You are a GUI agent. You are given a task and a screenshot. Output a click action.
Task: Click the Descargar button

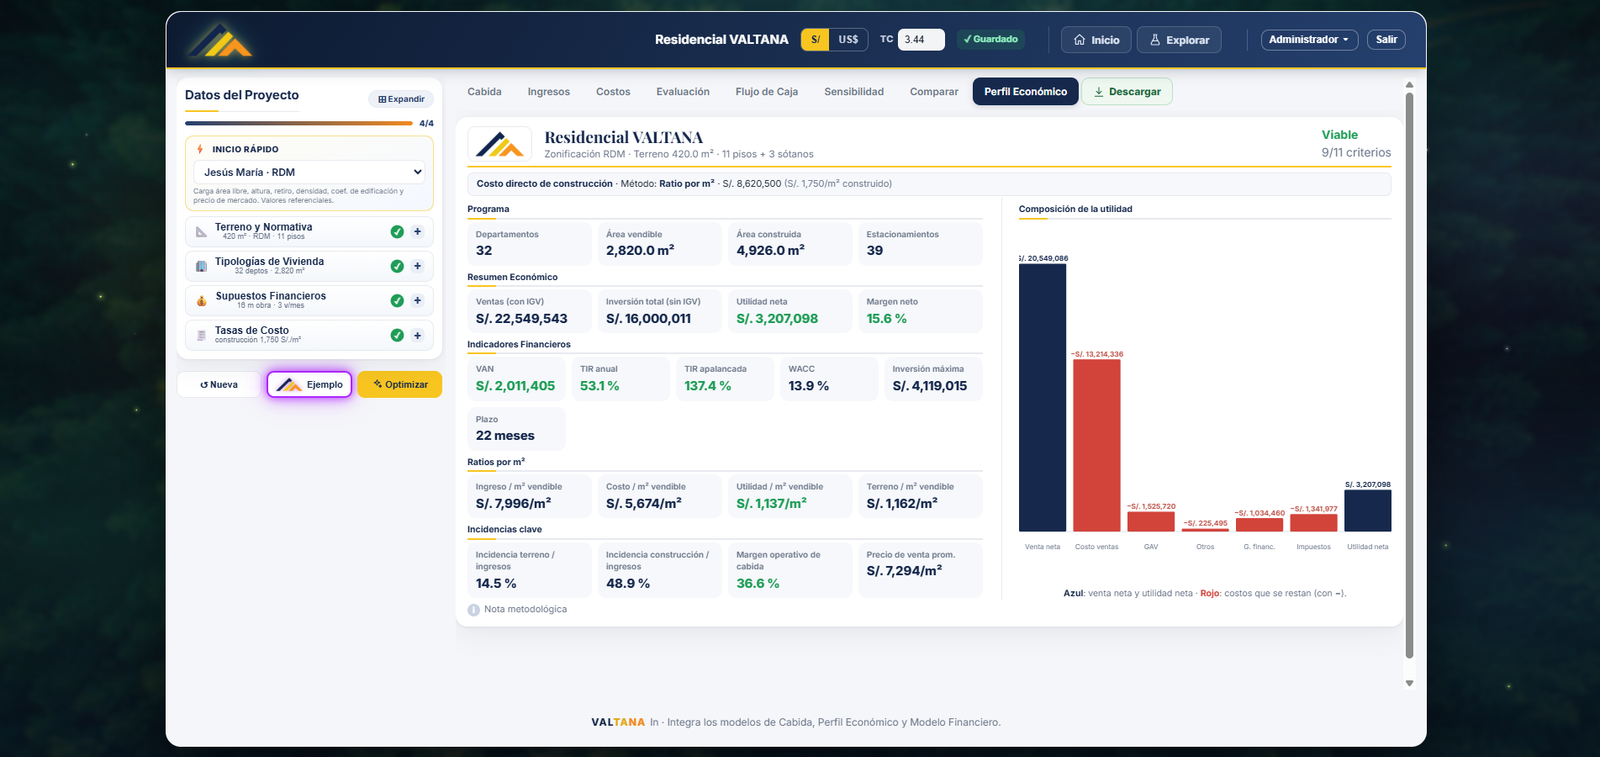tap(1127, 92)
